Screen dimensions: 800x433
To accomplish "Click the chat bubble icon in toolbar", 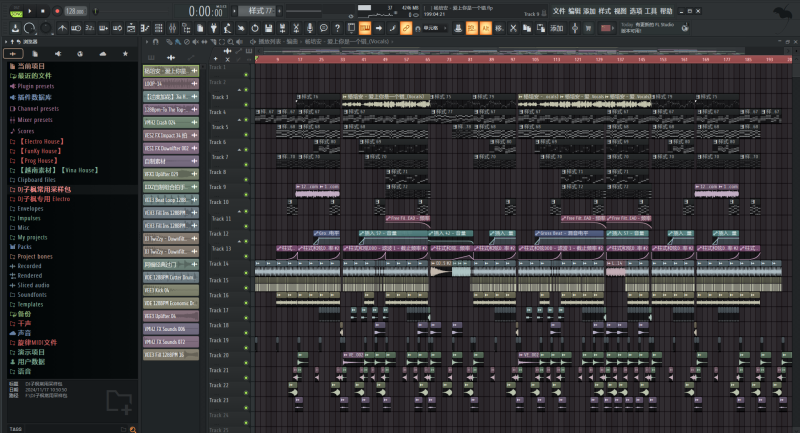I will point(323,28).
